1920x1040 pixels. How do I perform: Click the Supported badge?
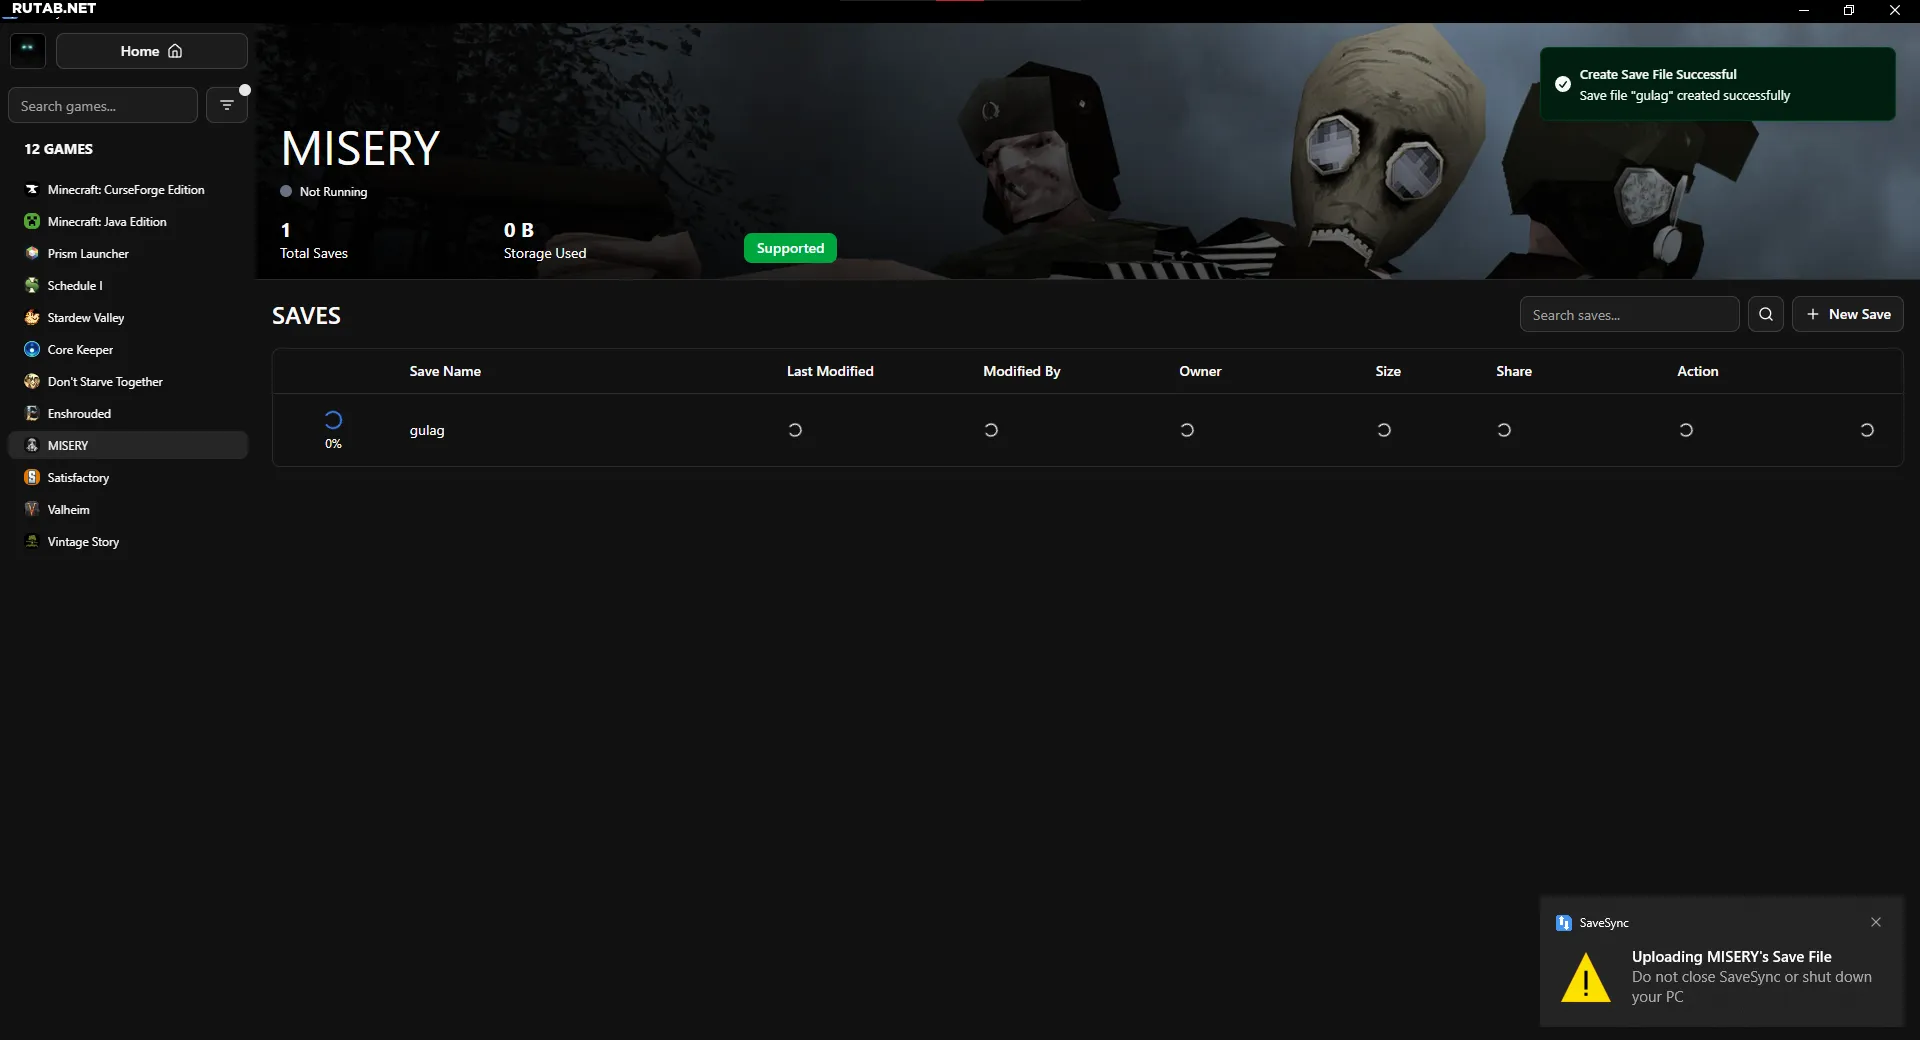click(x=790, y=248)
